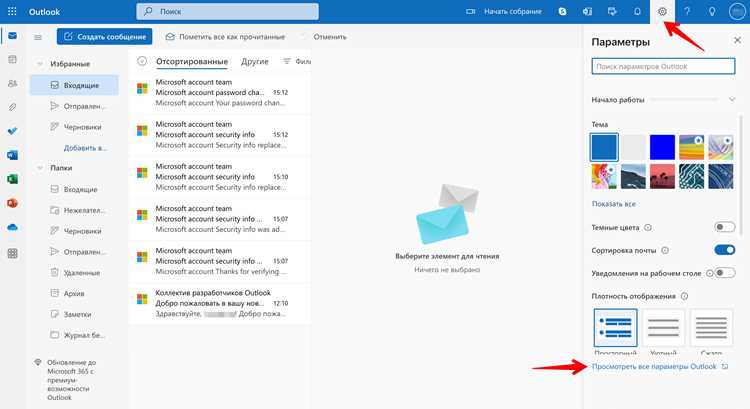Launch Excel from the left rail

coord(12,179)
